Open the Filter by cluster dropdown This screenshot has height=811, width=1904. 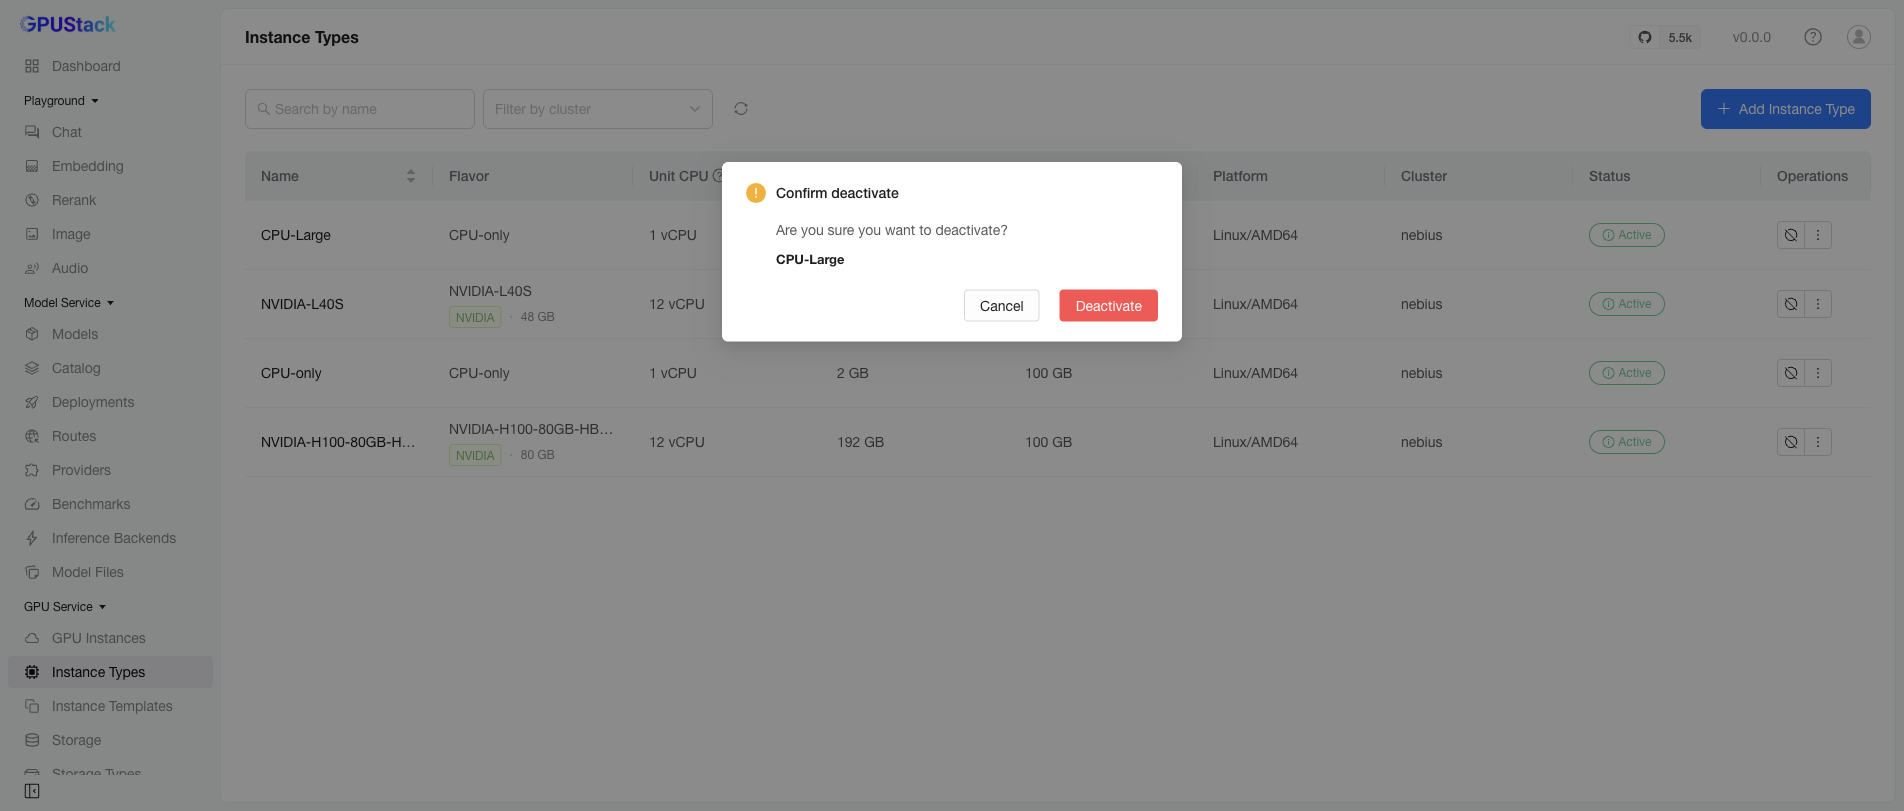(598, 109)
